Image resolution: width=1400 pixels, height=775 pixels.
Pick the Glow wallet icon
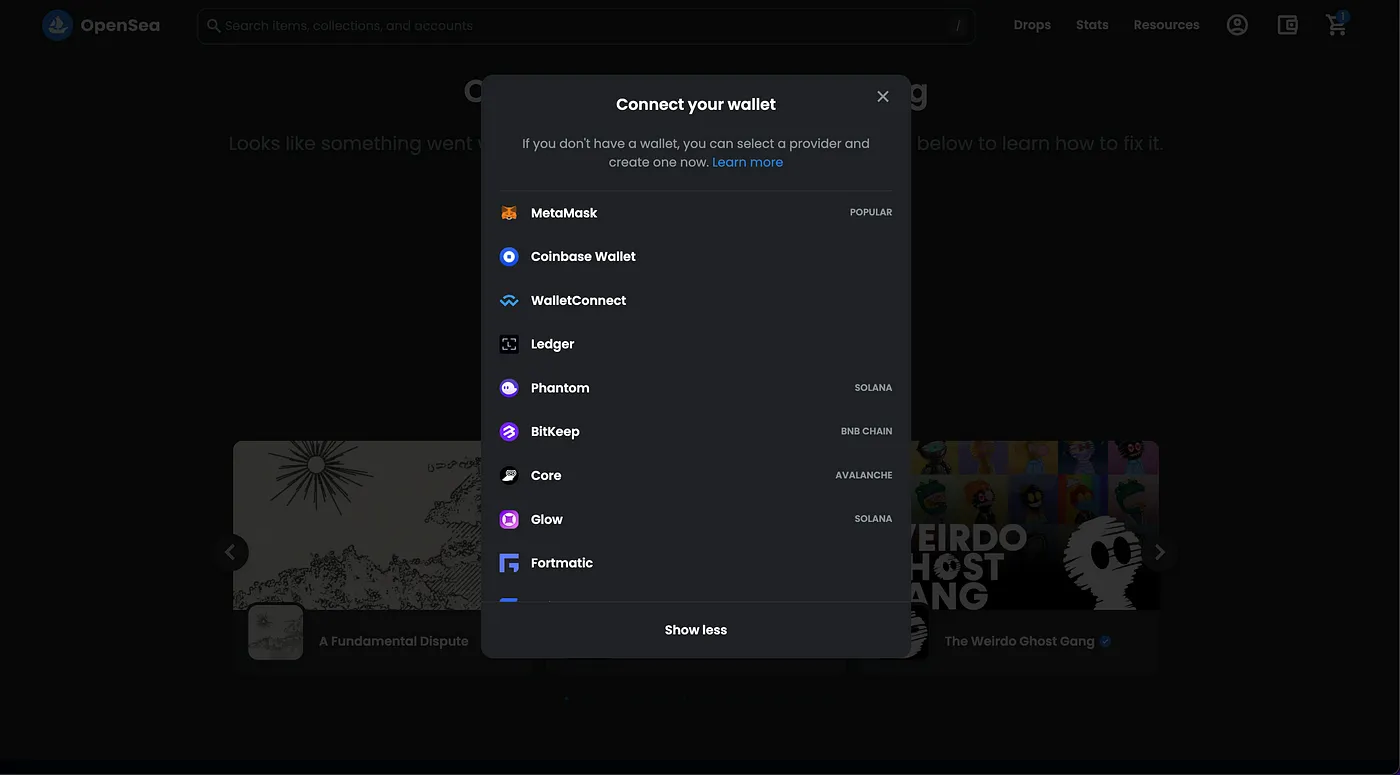pyautogui.click(x=509, y=520)
